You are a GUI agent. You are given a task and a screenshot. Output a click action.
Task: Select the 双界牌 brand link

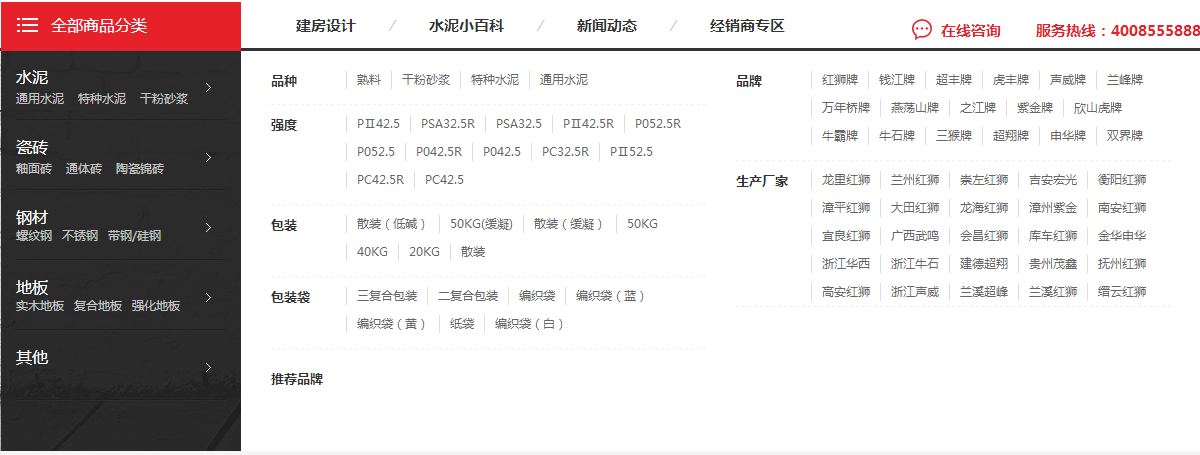(1124, 136)
